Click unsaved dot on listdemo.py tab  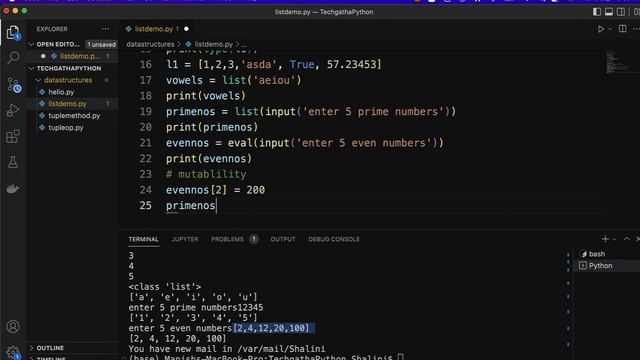[x=187, y=29]
